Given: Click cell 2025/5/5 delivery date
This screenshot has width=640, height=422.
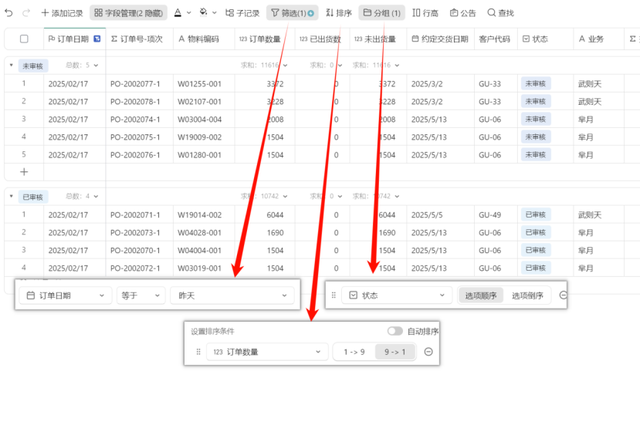Looking at the screenshot, I should (x=440, y=215).
